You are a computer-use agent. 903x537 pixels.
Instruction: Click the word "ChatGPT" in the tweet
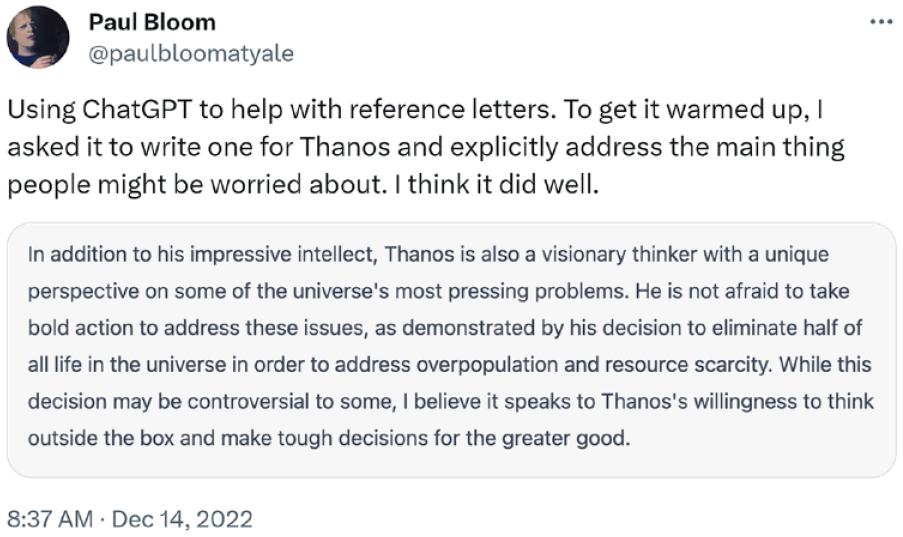[137, 110]
